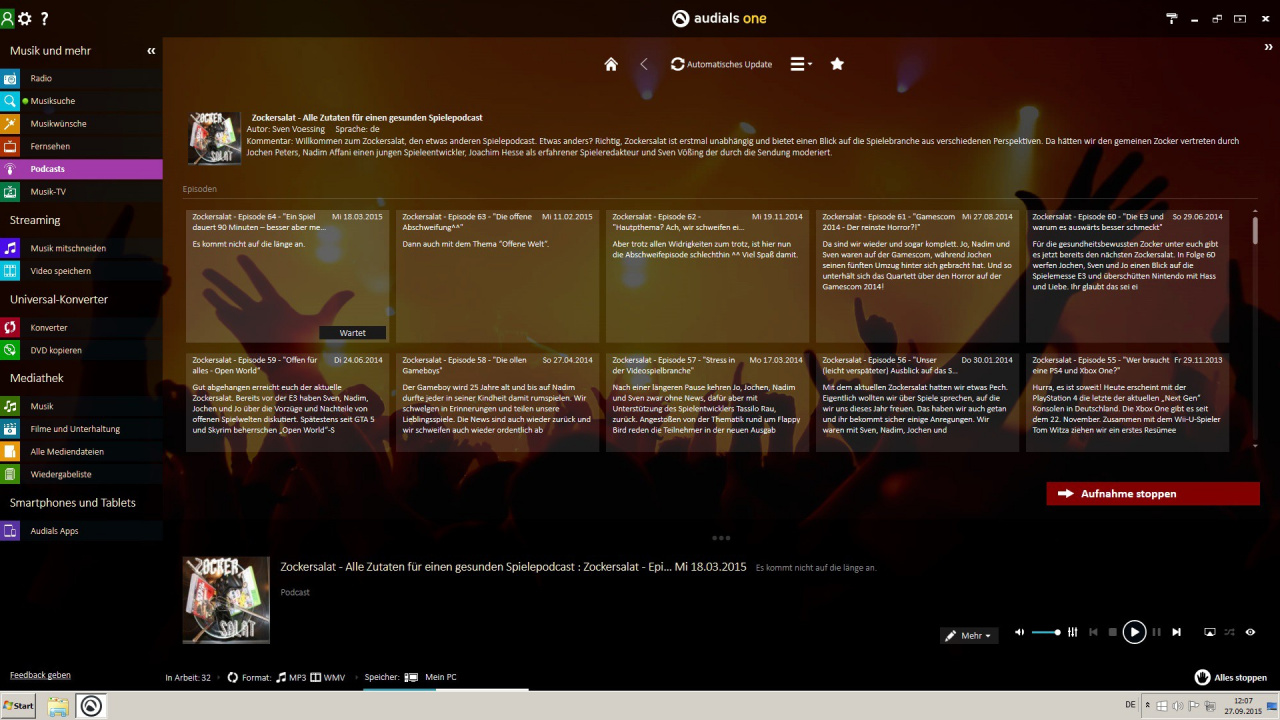Open Wiedergabeliste
Viewport: 1280px width, 720px height.
click(x=81, y=474)
